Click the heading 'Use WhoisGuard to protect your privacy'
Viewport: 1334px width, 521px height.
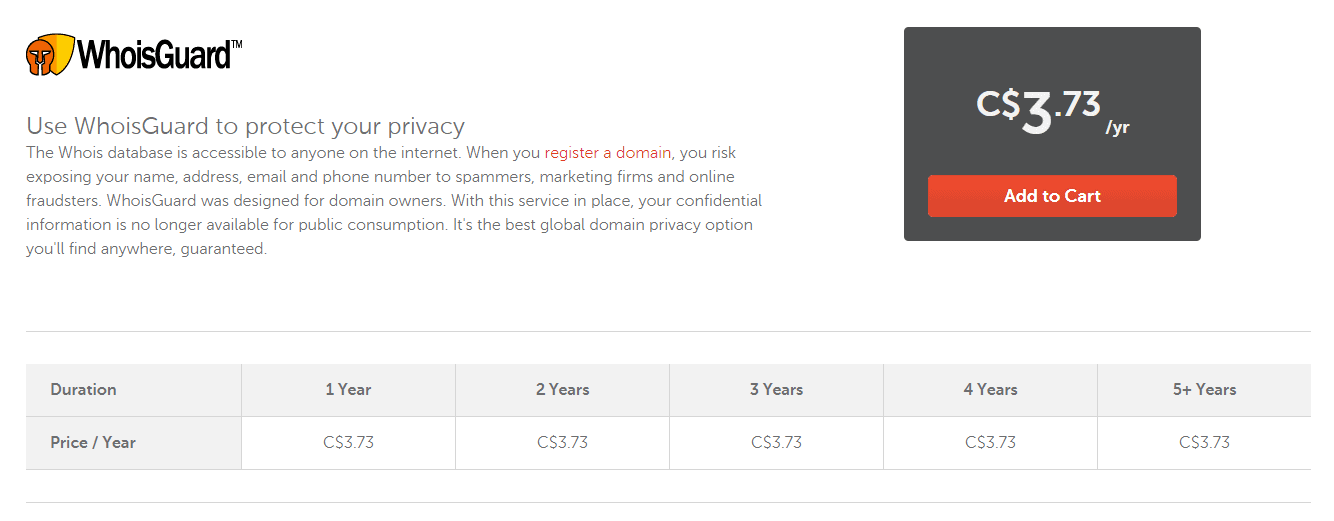tap(245, 126)
